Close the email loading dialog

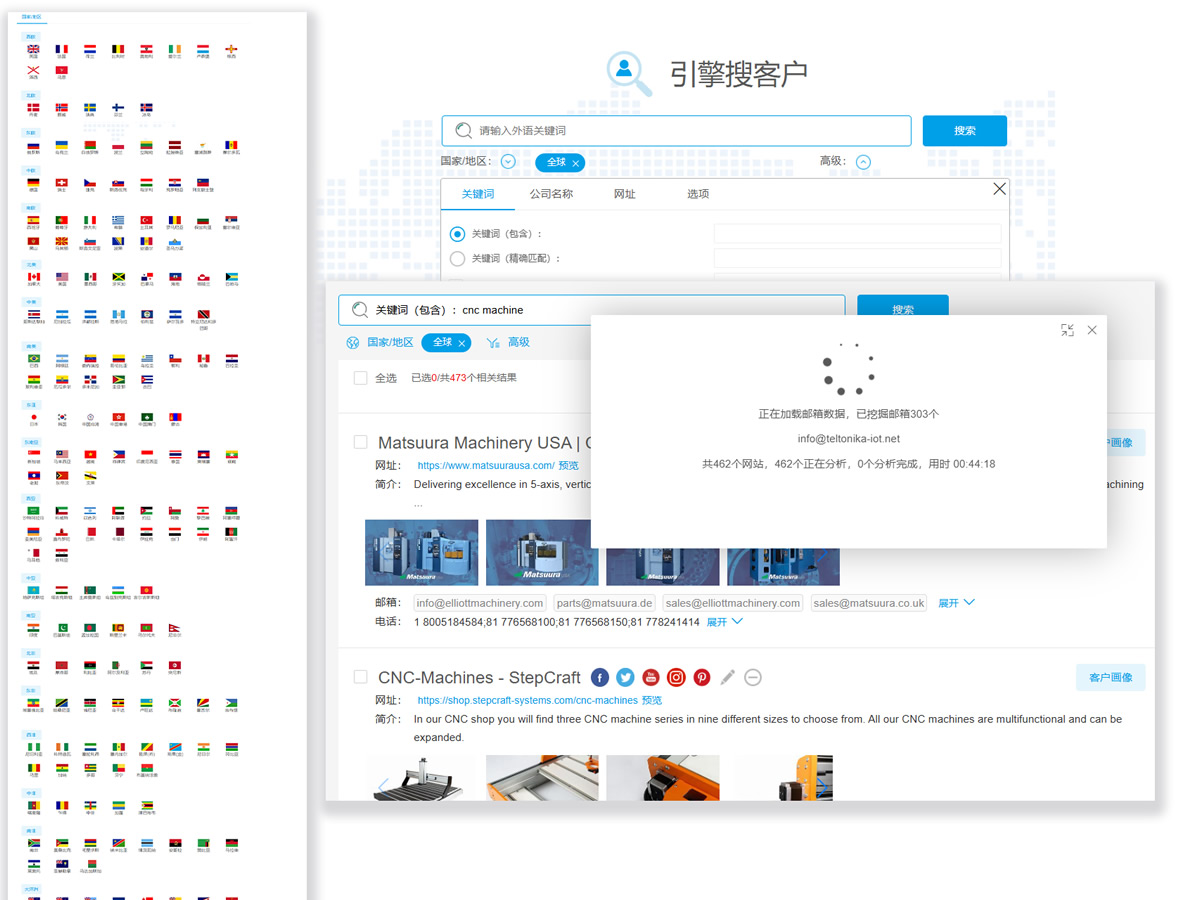coord(1092,330)
